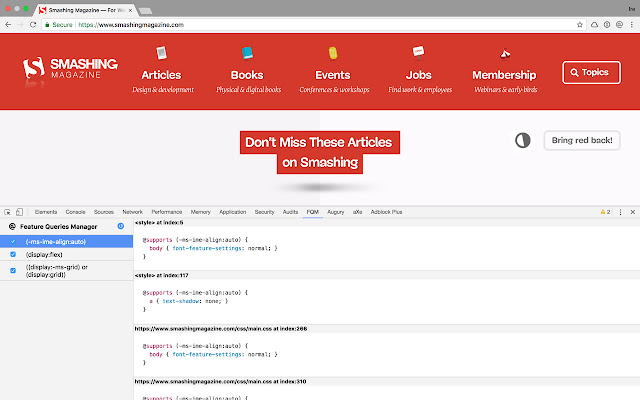Open the Articles navigation link
The height and width of the screenshot is (400, 640).
pos(161,75)
